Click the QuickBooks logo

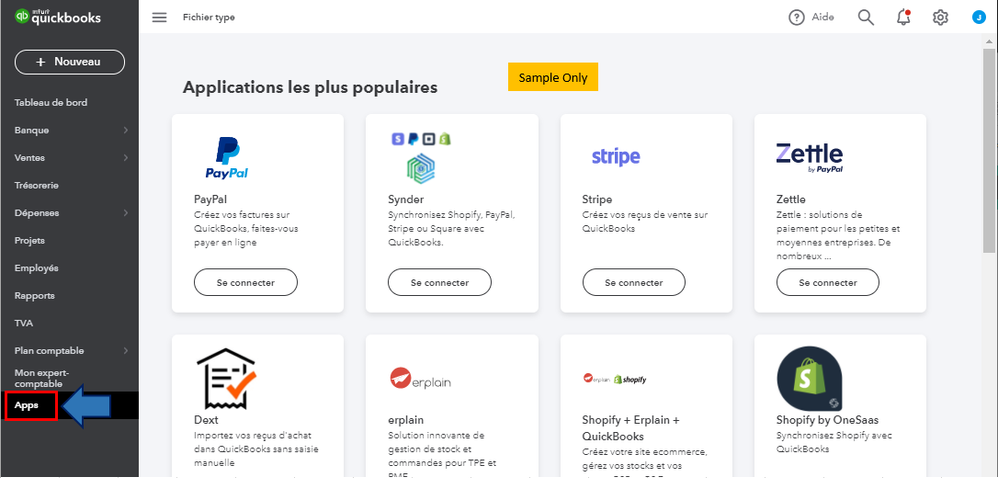click(58, 16)
